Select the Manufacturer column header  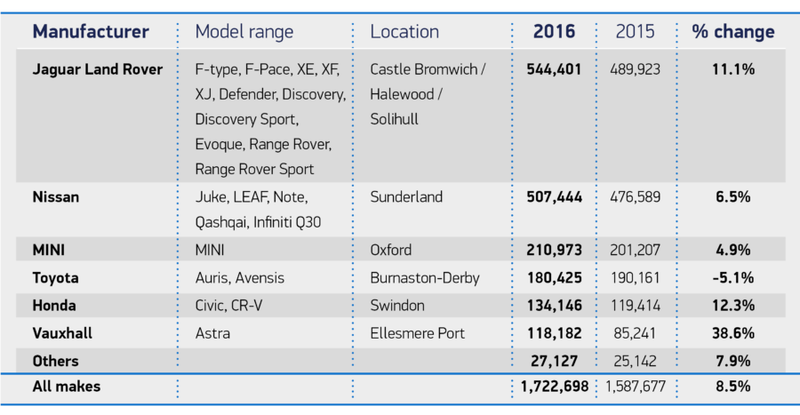(x=91, y=32)
